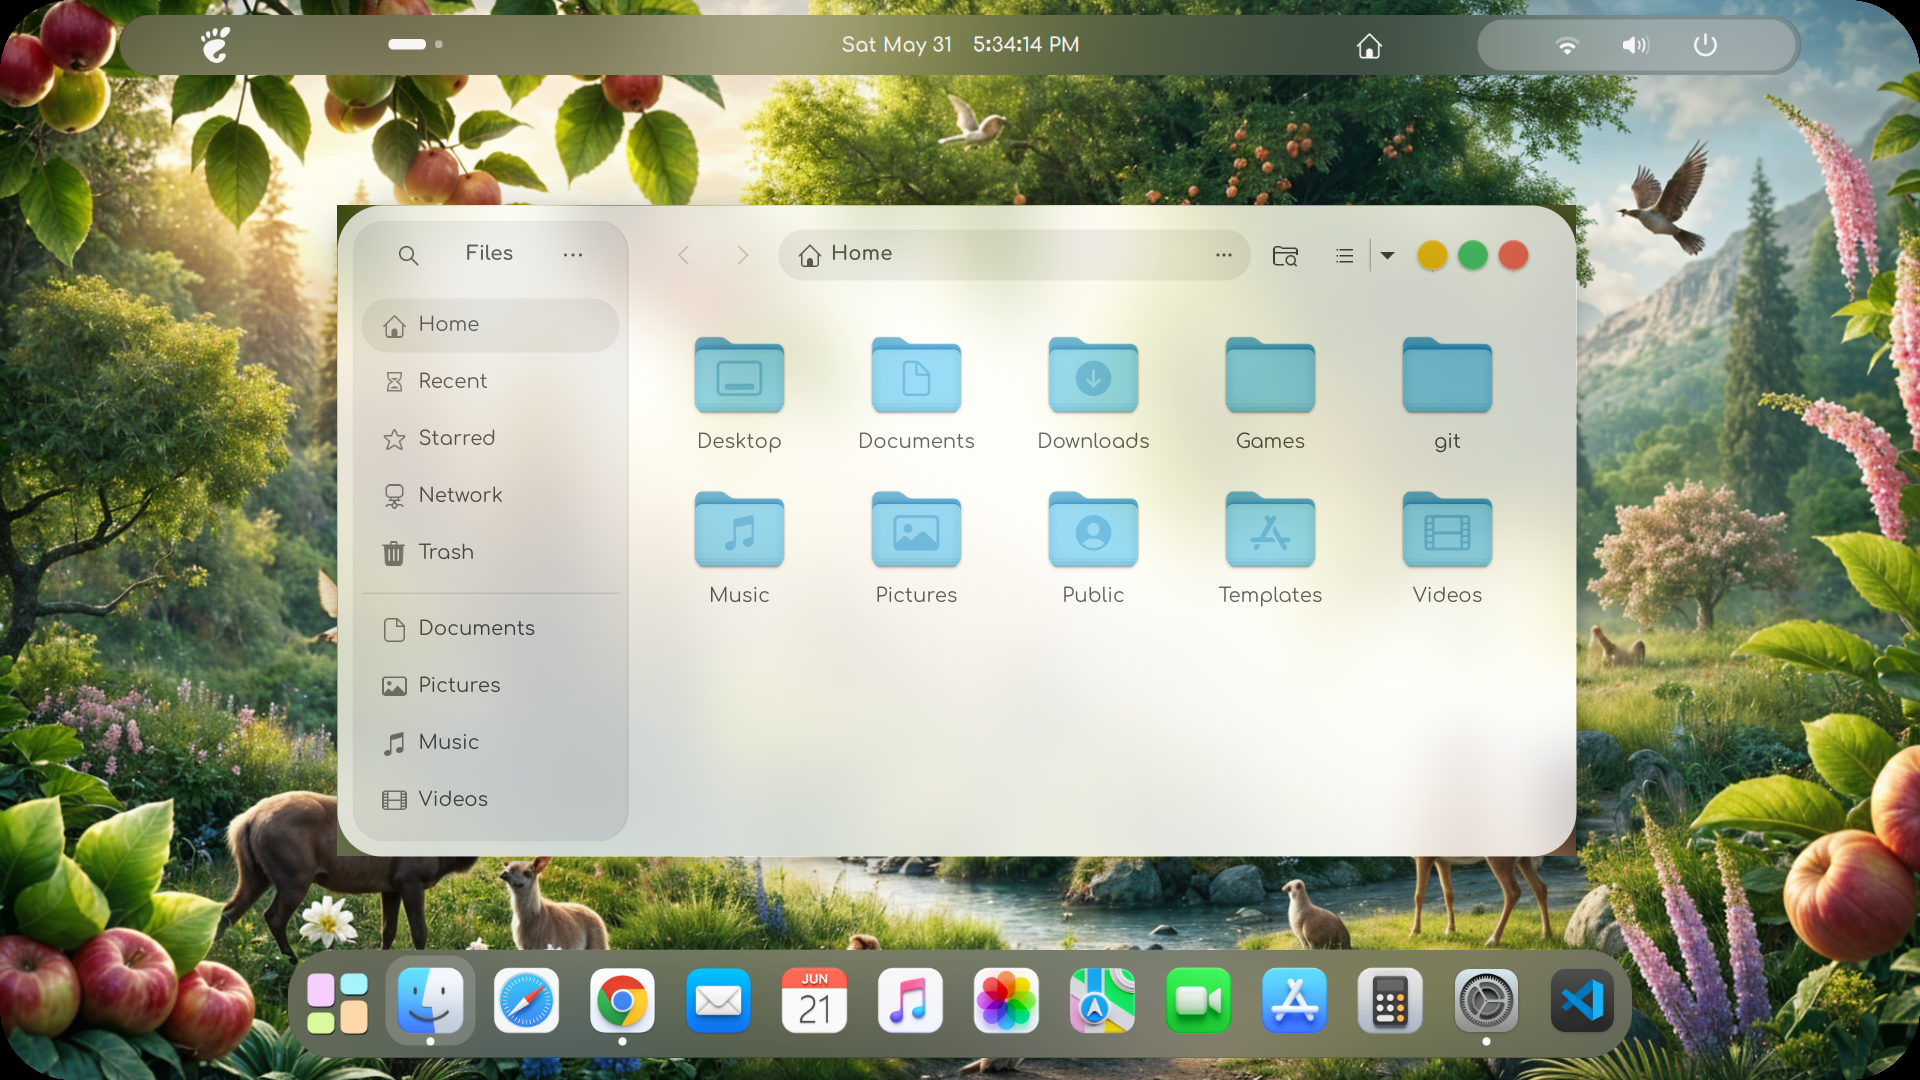
Task: Open Network in the sidebar
Action: click(x=490, y=496)
